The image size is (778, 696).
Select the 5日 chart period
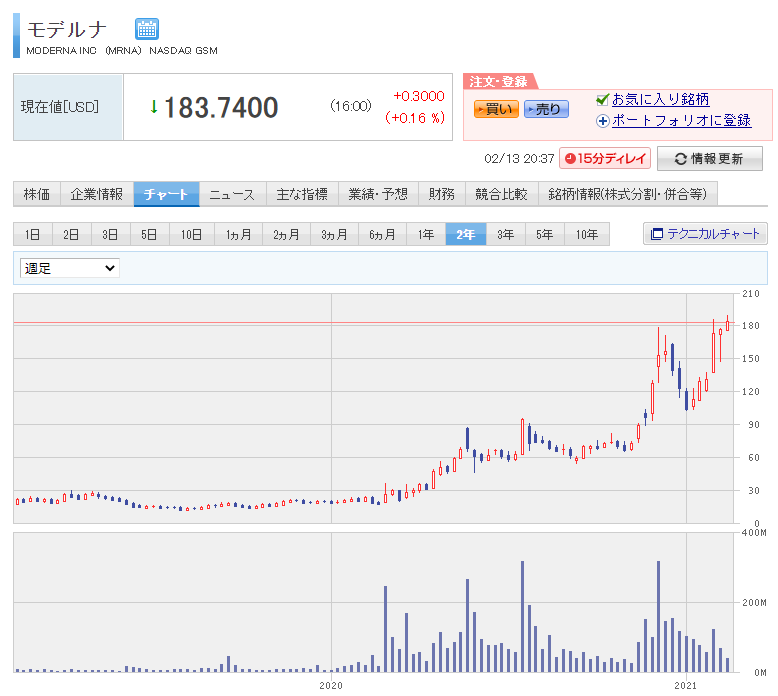[149, 234]
